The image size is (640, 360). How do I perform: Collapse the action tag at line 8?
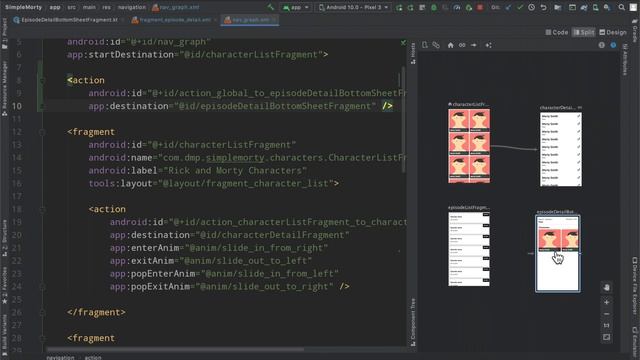tap(42, 80)
